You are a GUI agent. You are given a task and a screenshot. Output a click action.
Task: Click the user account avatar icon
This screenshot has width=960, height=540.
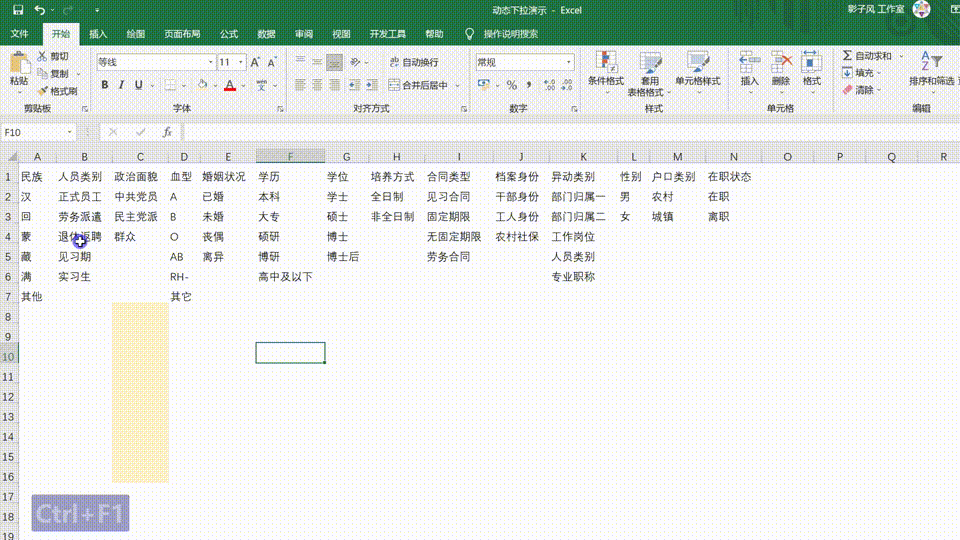921,9
